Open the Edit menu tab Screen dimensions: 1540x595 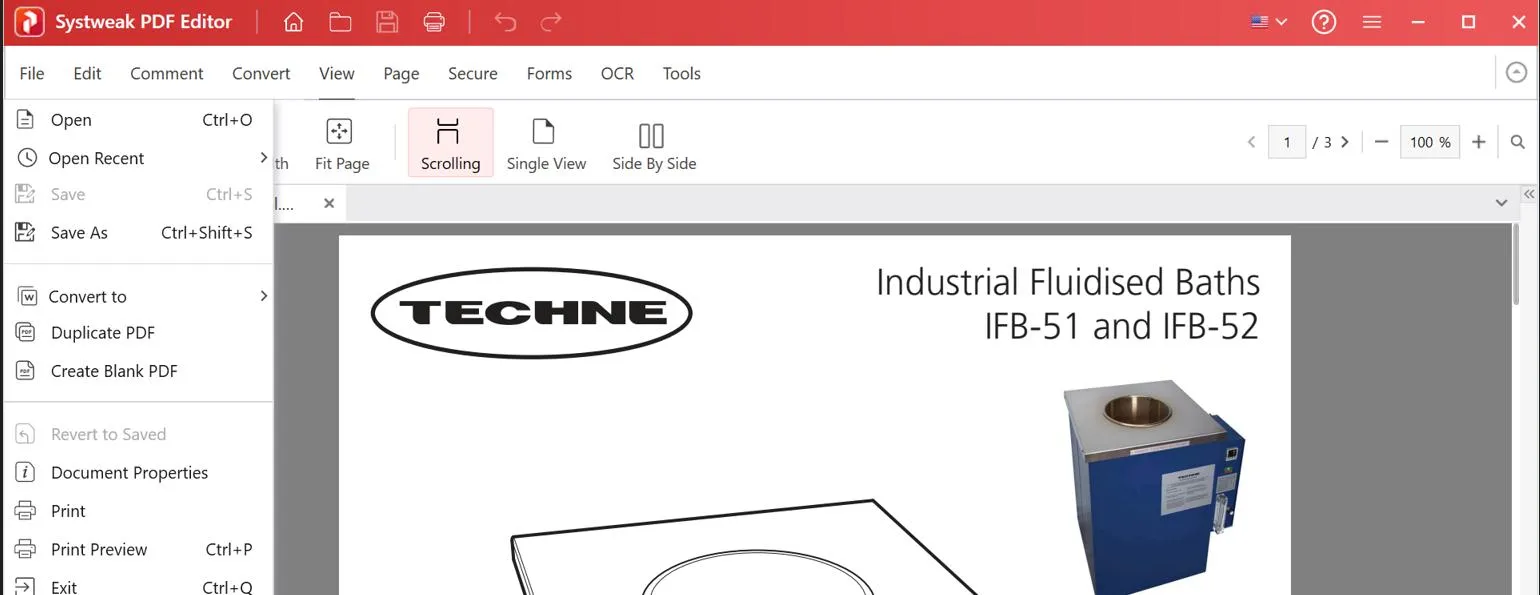[87, 73]
